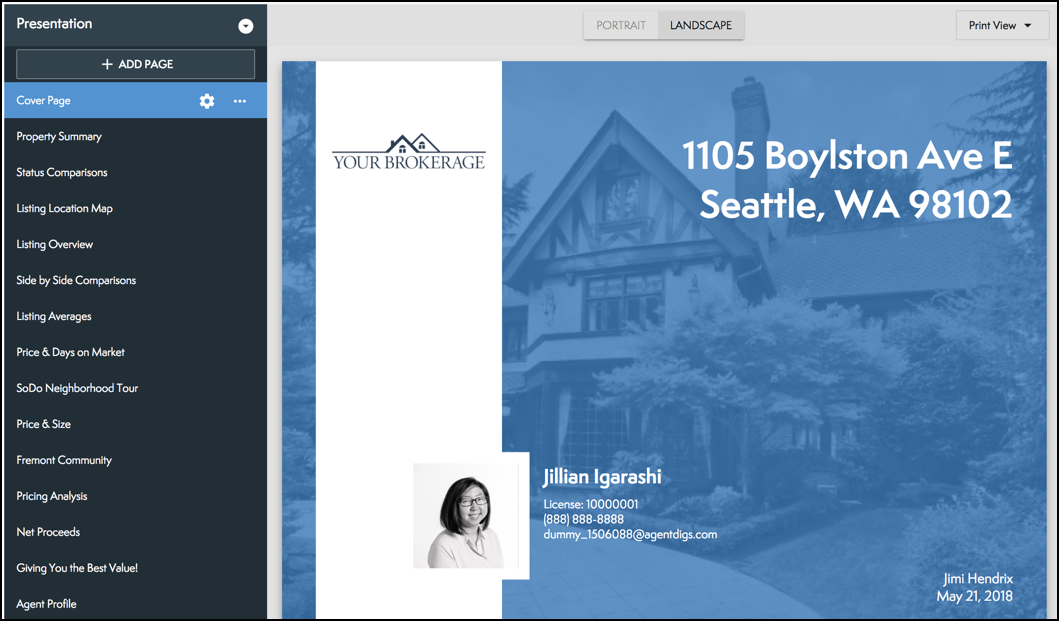Open the Net Proceeds page

pyautogui.click(x=48, y=533)
